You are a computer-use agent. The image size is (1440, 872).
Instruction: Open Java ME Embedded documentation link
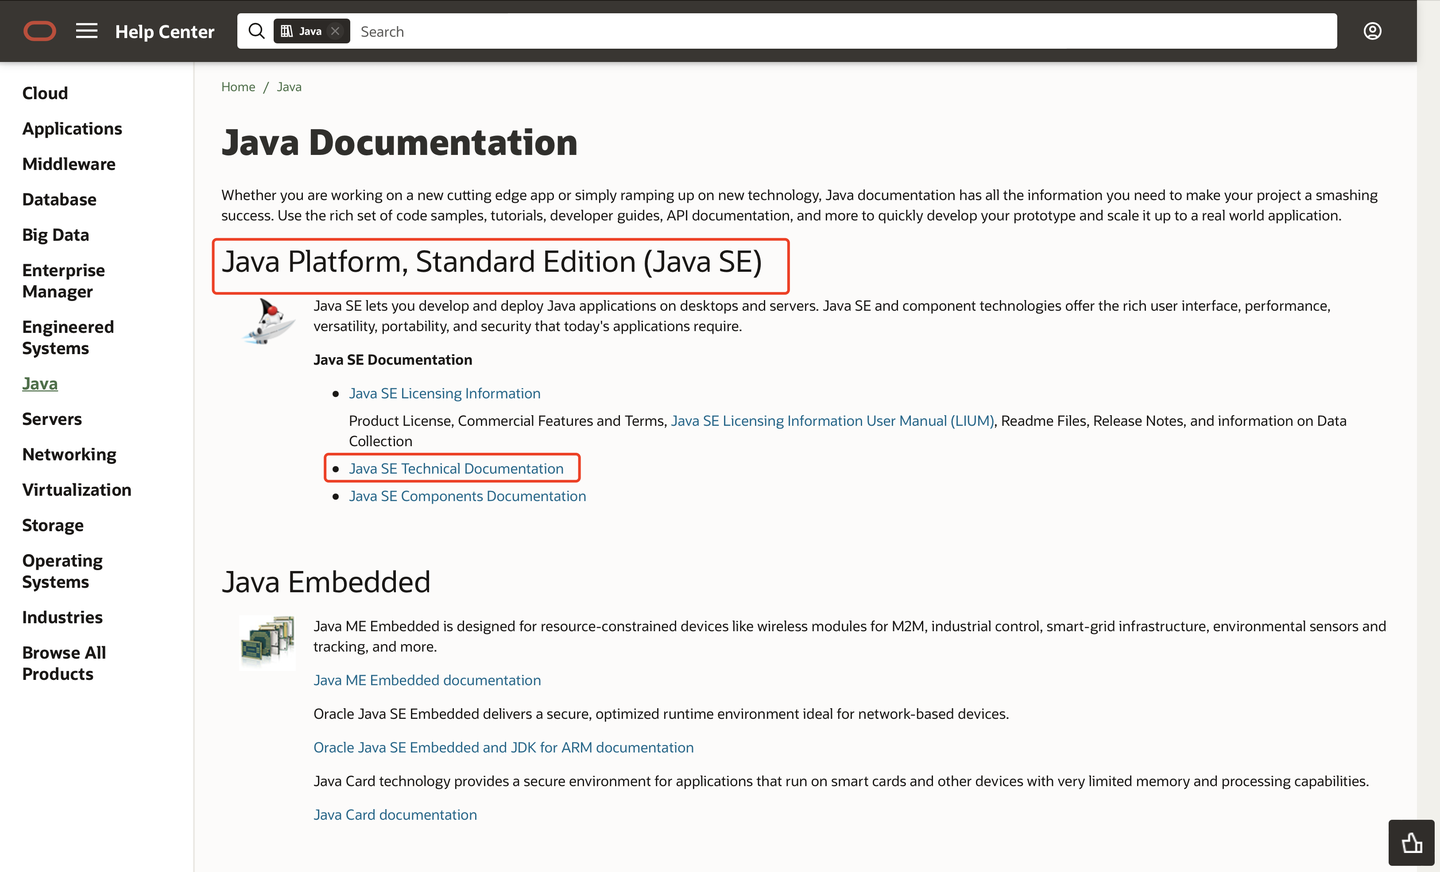427,680
